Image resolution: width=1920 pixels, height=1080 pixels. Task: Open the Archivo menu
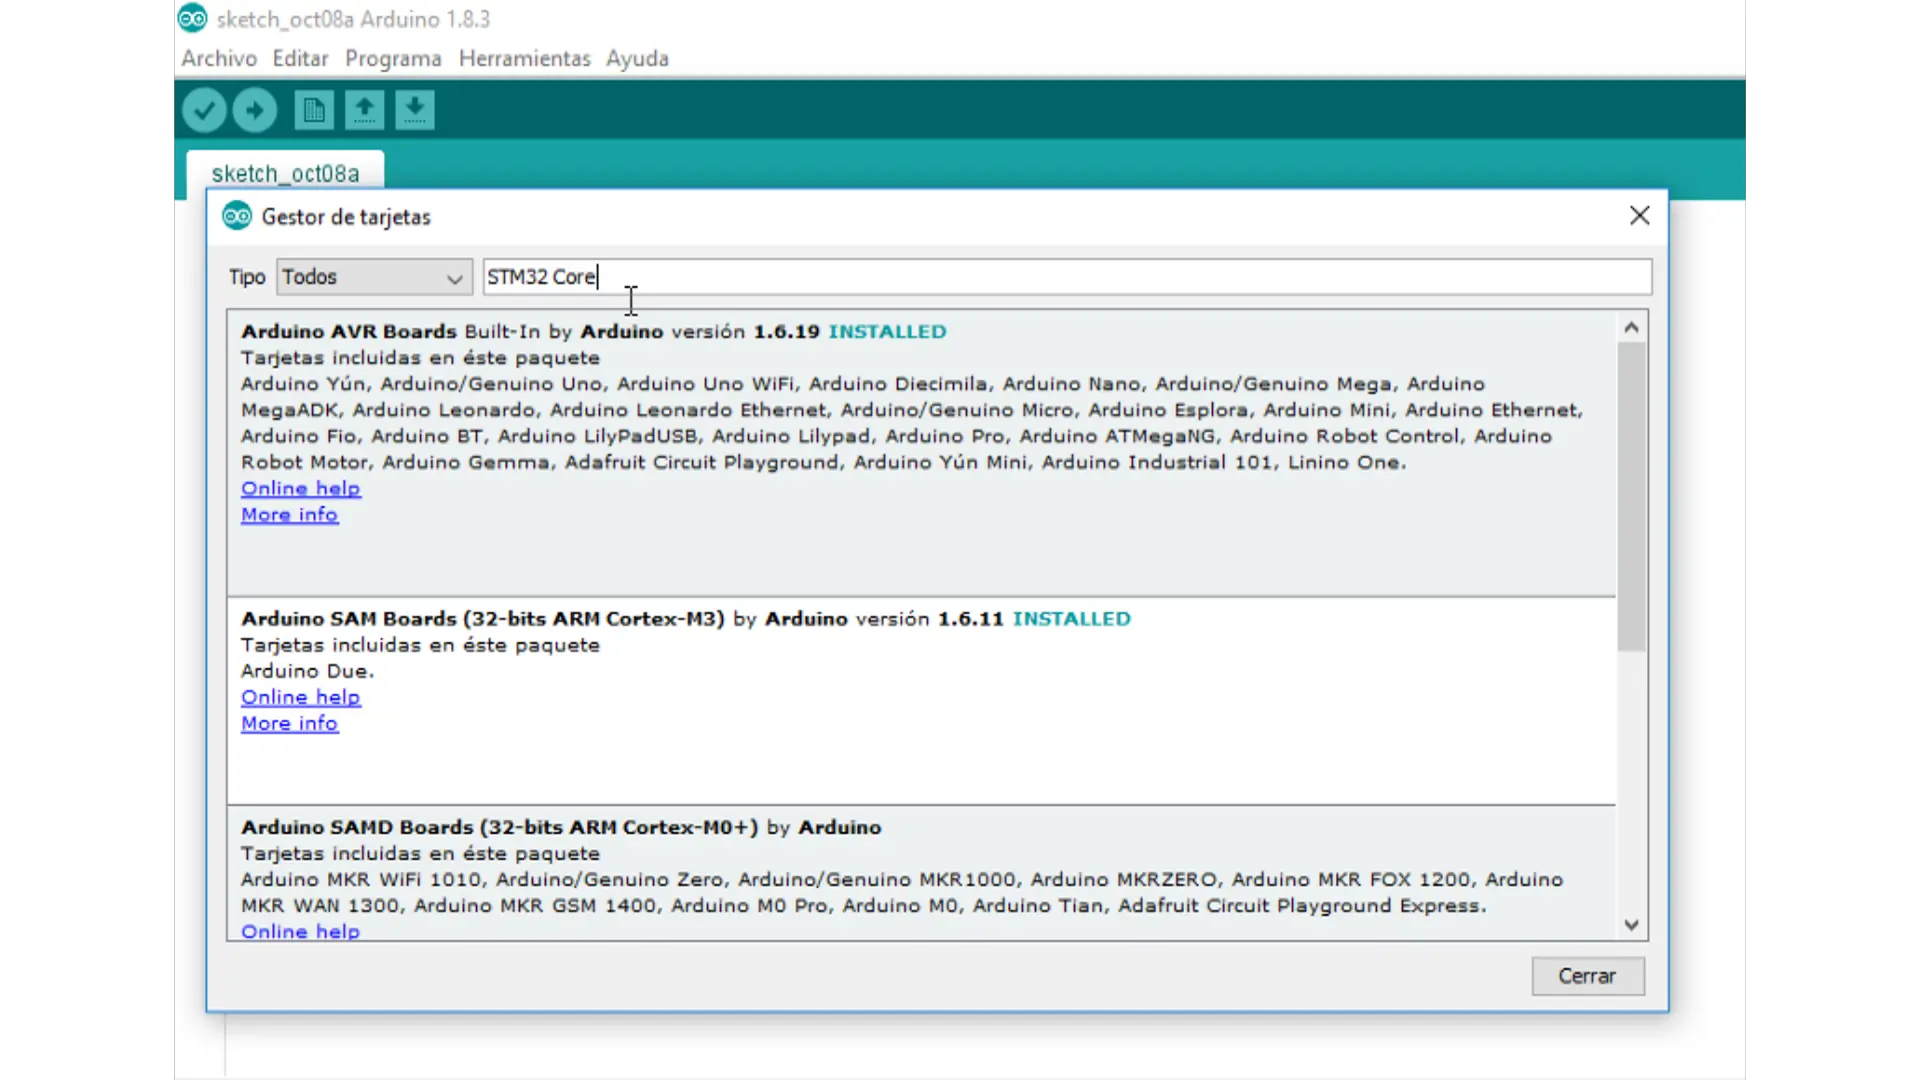coord(219,58)
